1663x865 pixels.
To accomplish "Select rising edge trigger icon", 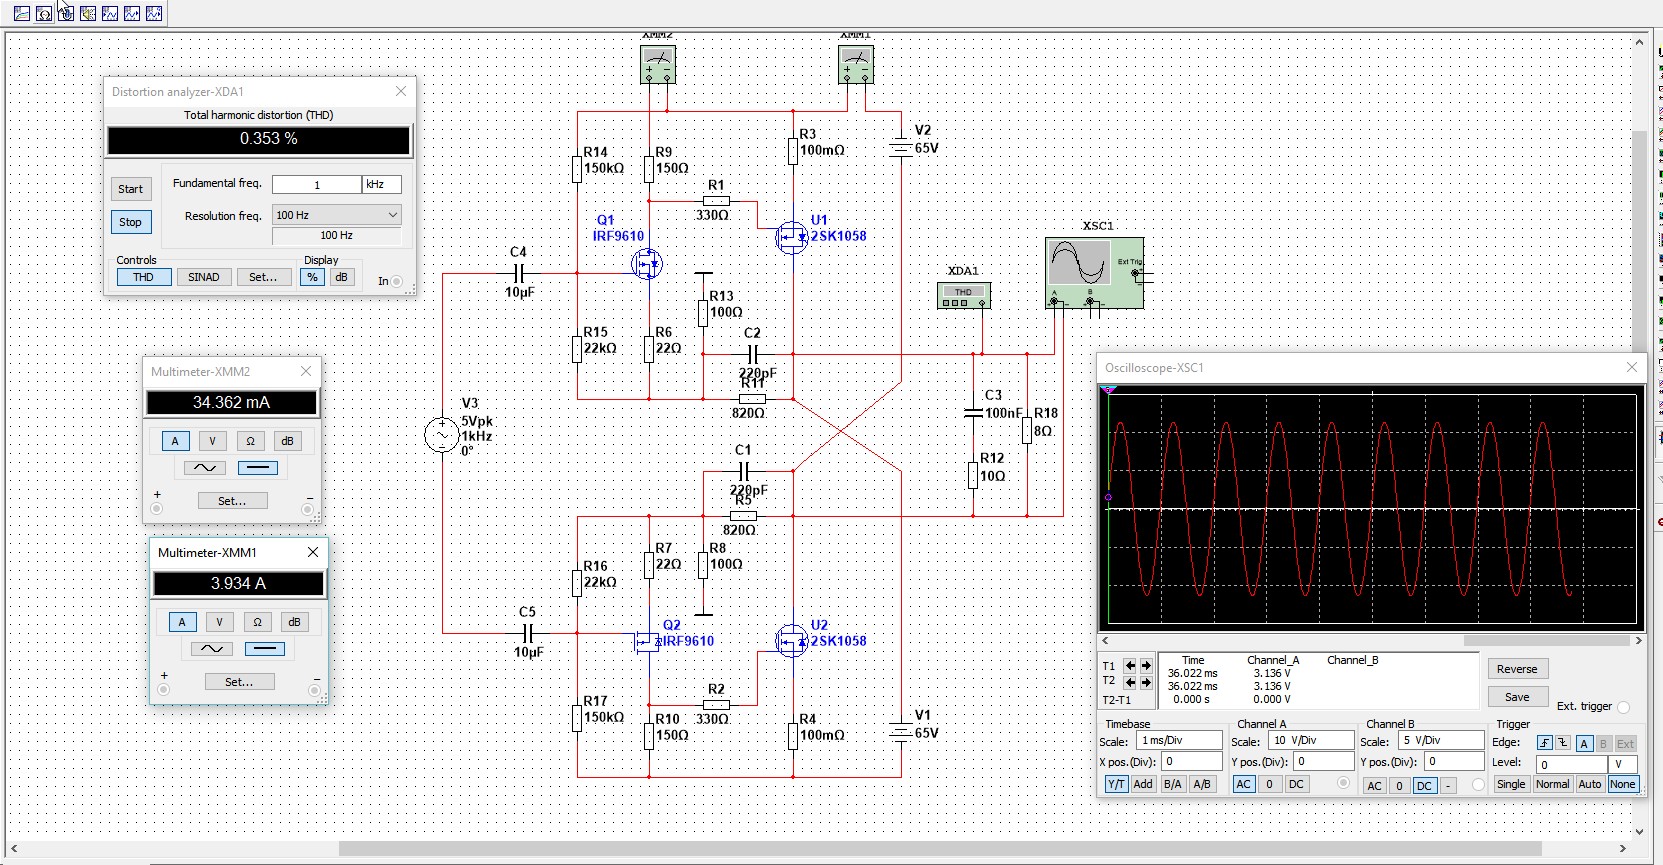I will point(1545,743).
